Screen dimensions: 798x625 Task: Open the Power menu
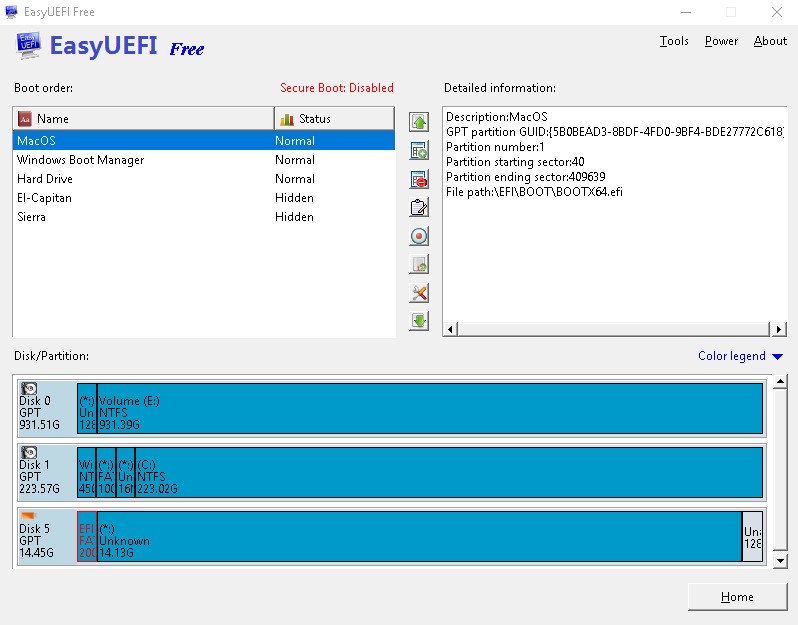coord(721,41)
